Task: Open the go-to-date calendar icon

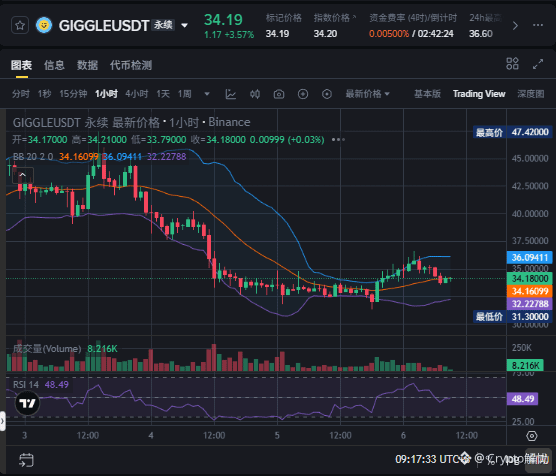Action: (26, 460)
